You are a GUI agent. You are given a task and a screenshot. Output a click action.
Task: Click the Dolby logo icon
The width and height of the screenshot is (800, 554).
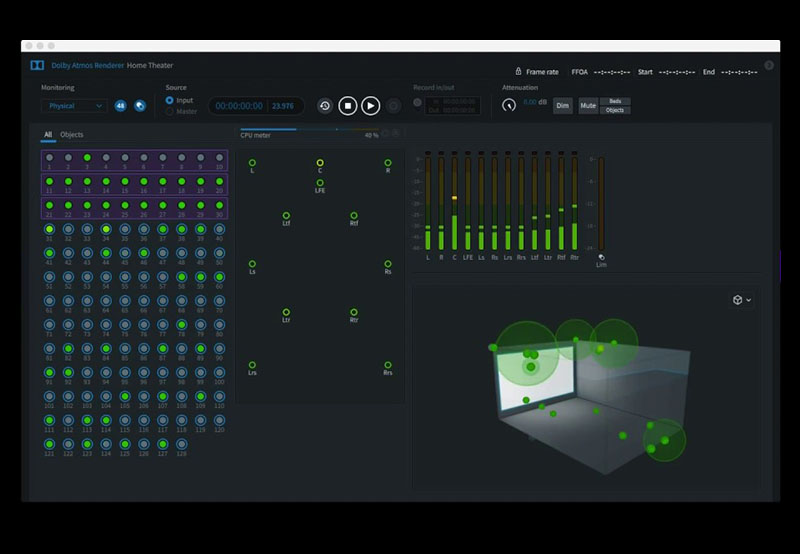tap(37, 65)
